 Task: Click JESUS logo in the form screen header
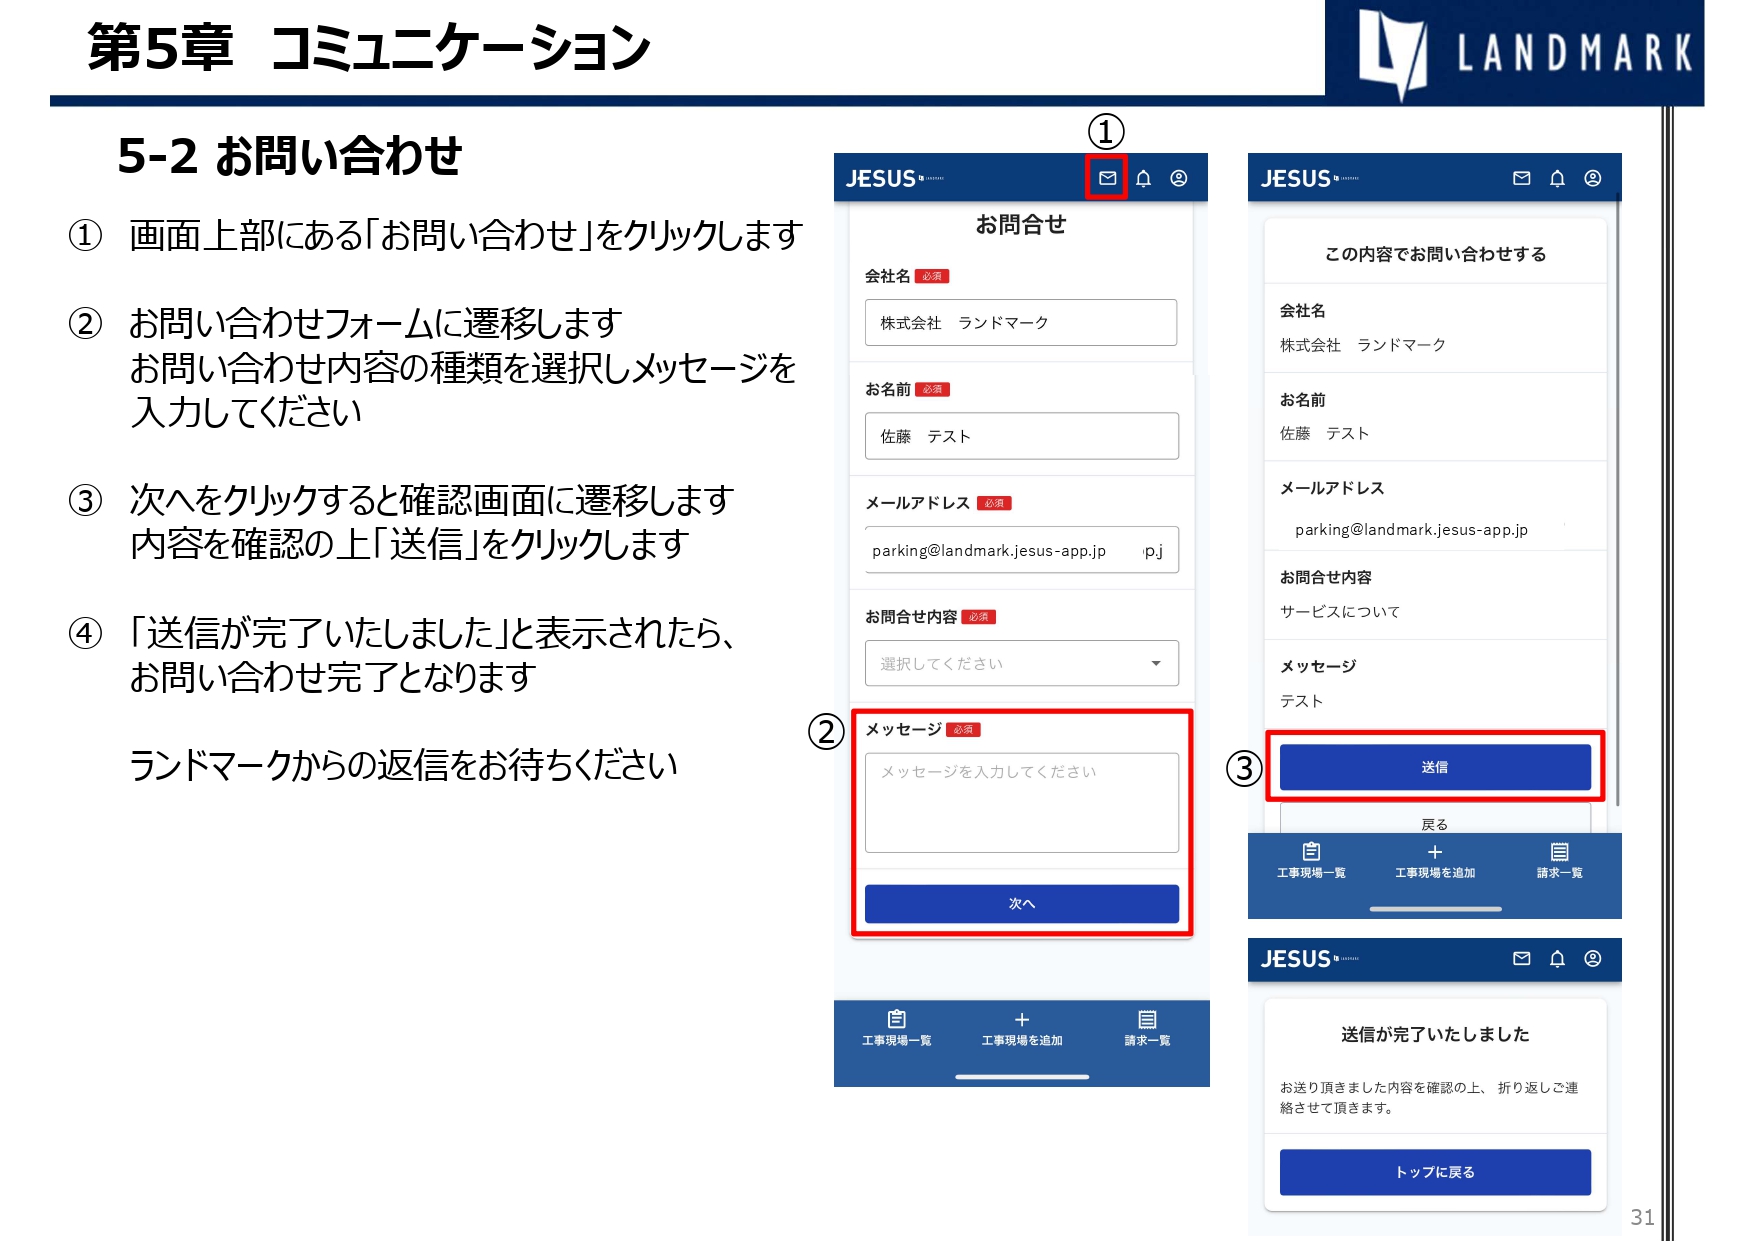point(894,179)
